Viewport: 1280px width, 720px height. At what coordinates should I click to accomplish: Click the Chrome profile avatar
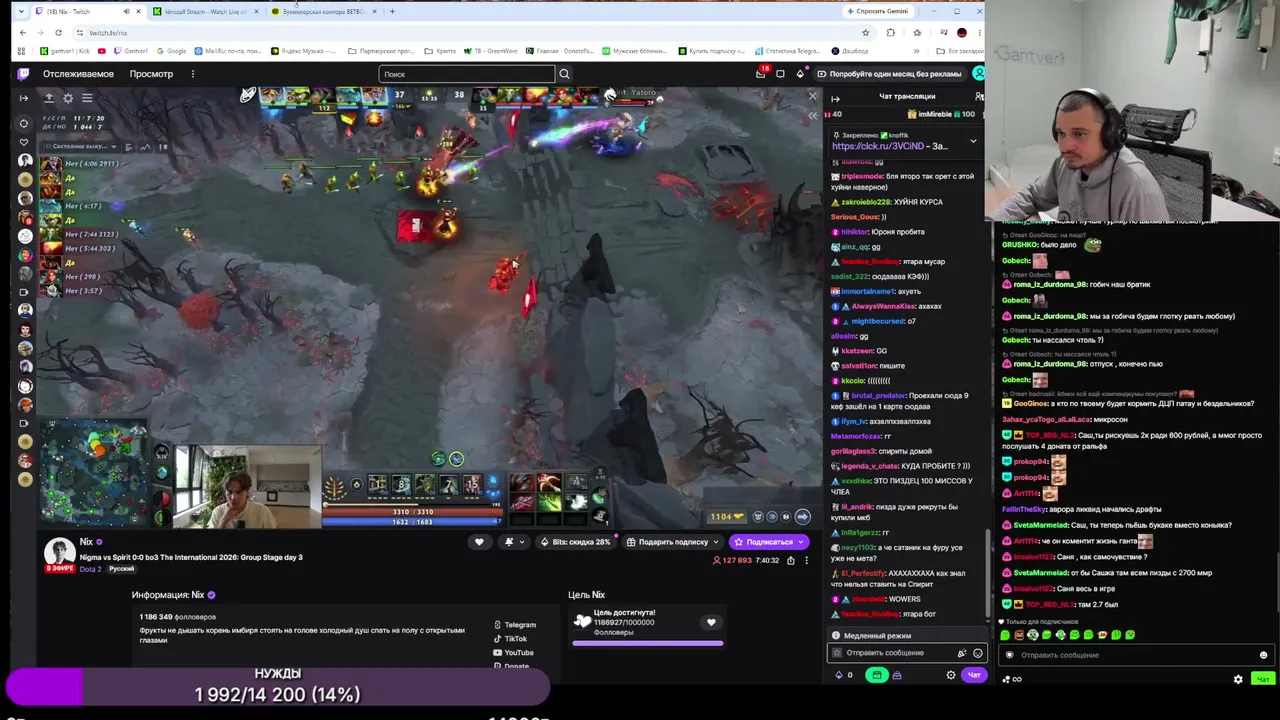tap(961, 32)
